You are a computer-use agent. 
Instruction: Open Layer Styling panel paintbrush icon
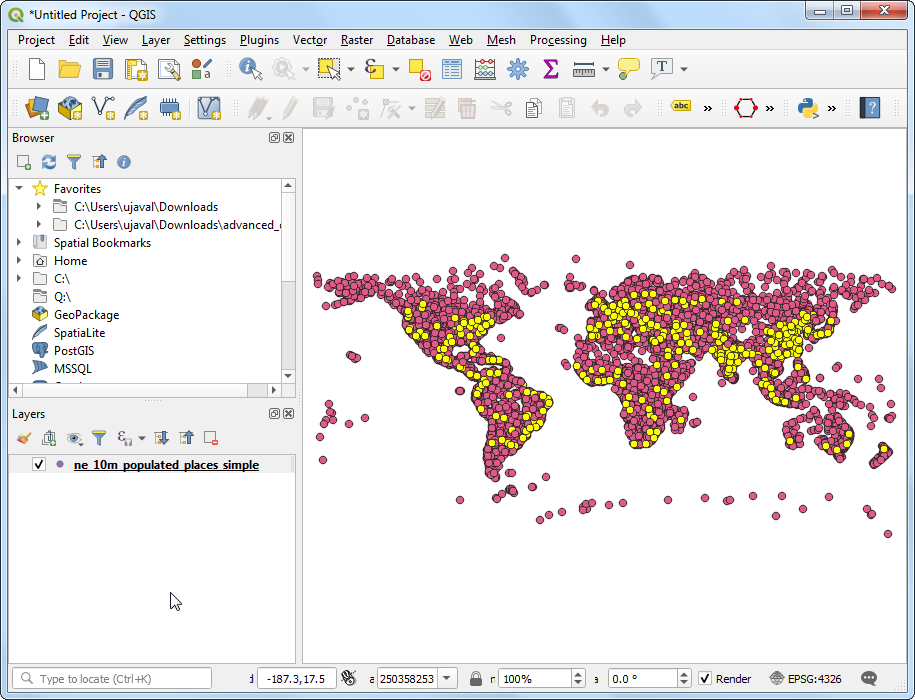(25, 438)
